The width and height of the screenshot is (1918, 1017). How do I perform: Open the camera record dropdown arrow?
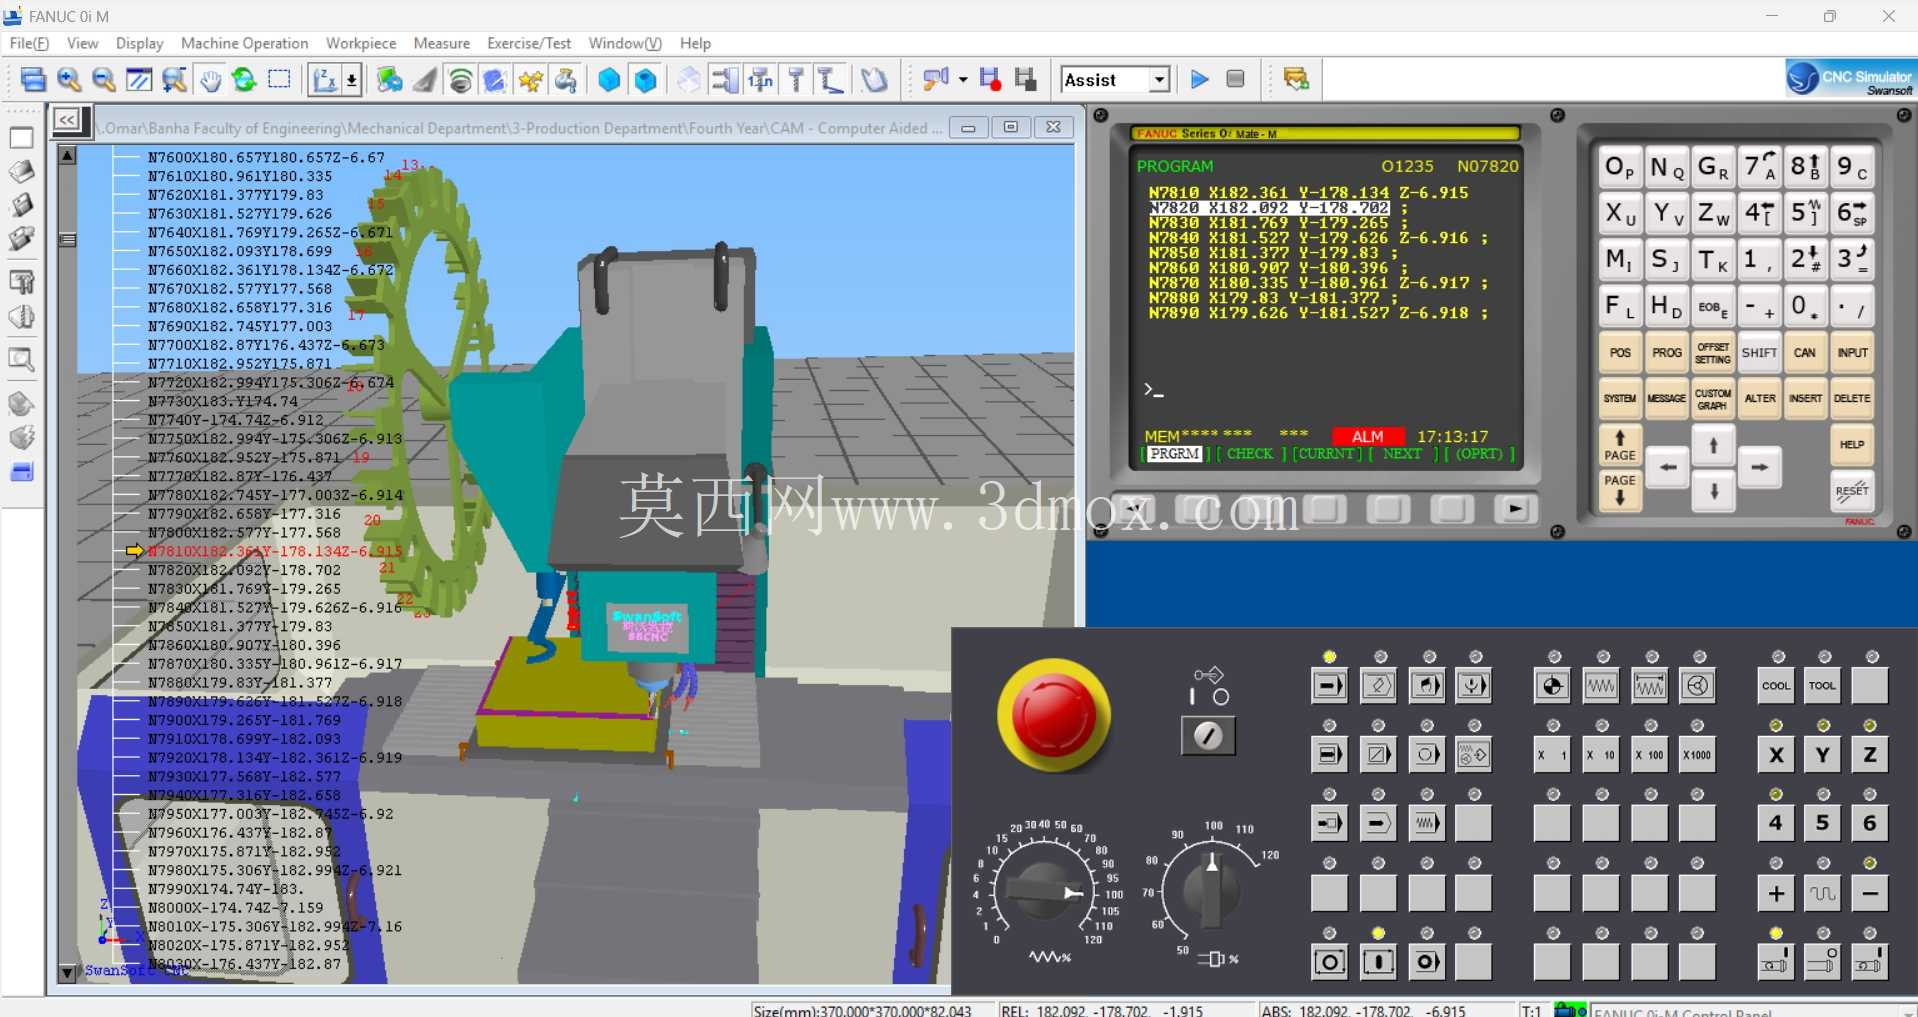962,80
